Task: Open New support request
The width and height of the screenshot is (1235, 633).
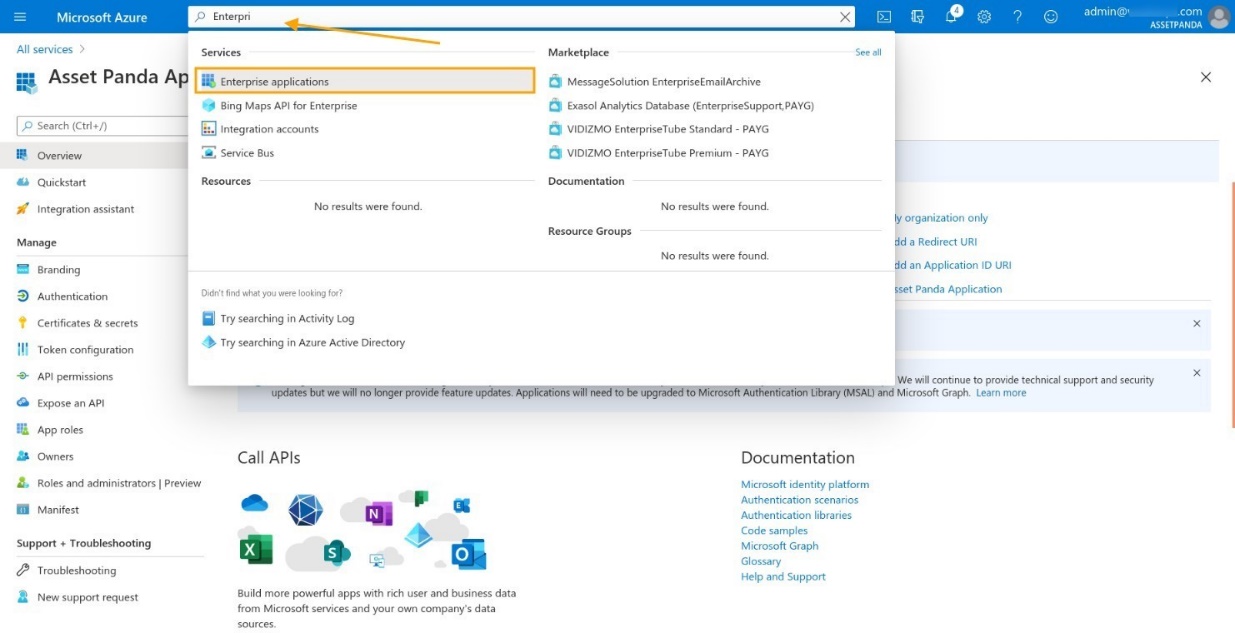Action: point(87,597)
